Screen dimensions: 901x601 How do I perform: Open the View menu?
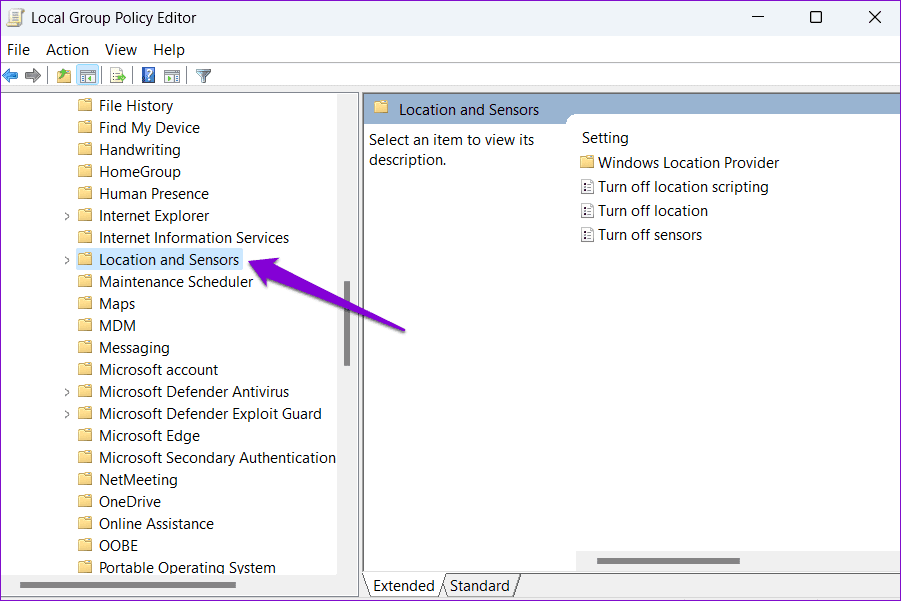click(x=121, y=50)
